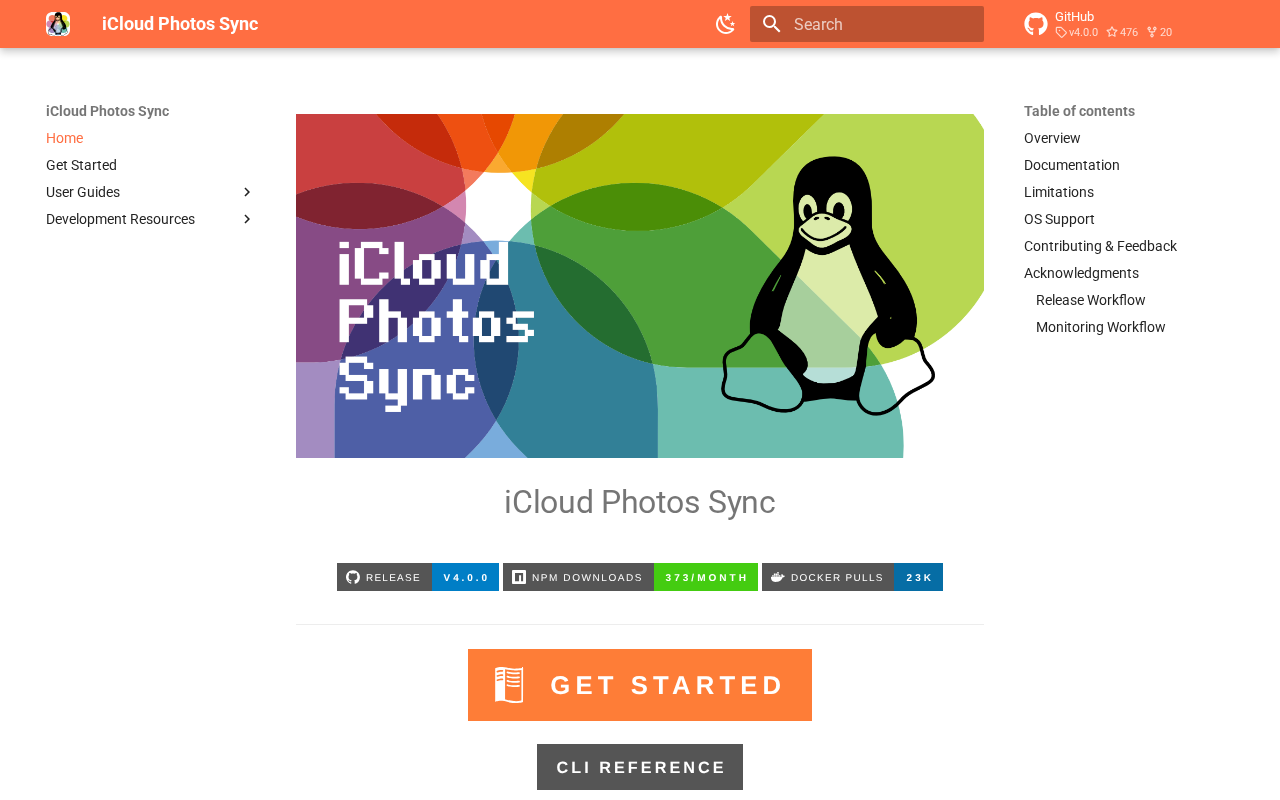Open the CLI Reference button
Image resolution: width=1280 pixels, height=800 pixels.
[640, 767]
